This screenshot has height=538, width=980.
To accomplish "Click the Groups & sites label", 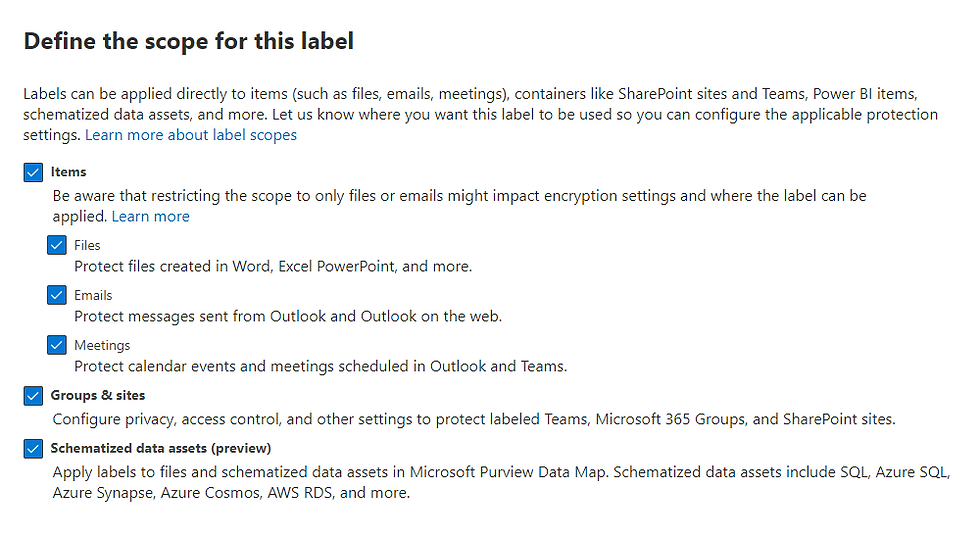I will [x=98, y=395].
